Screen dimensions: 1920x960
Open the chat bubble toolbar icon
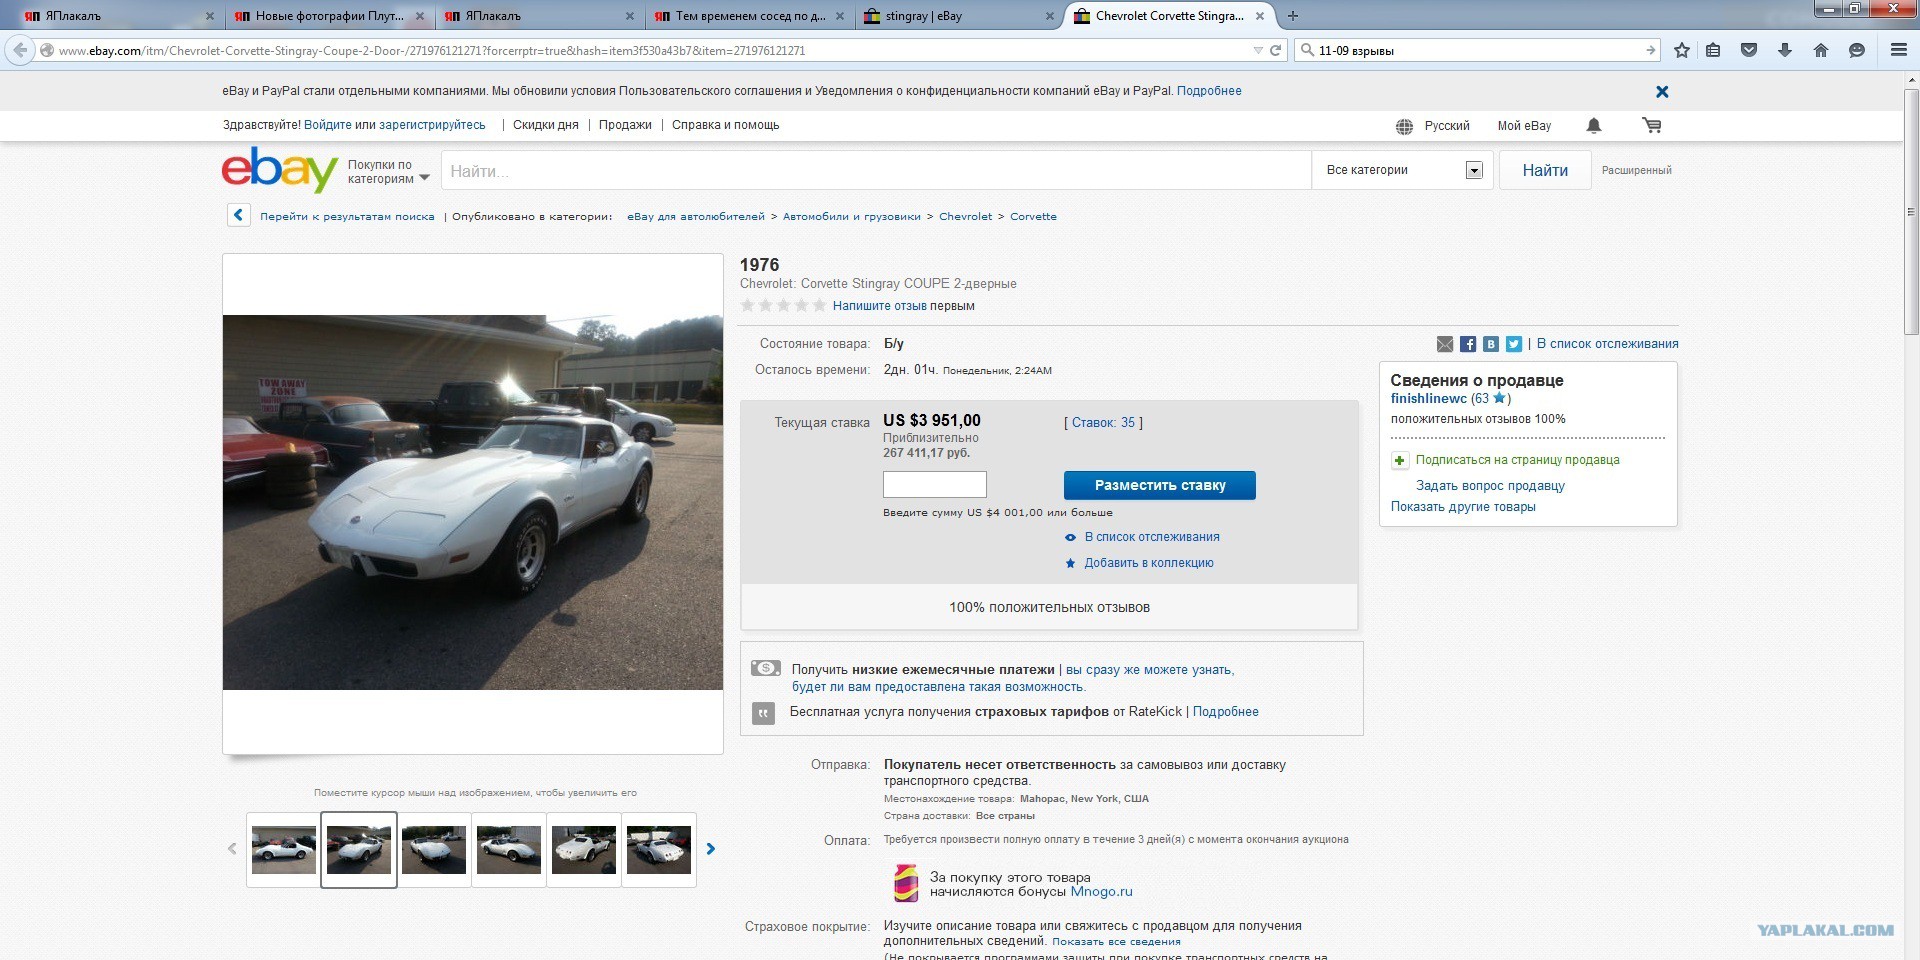pyautogui.click(x=1857, y=50)
